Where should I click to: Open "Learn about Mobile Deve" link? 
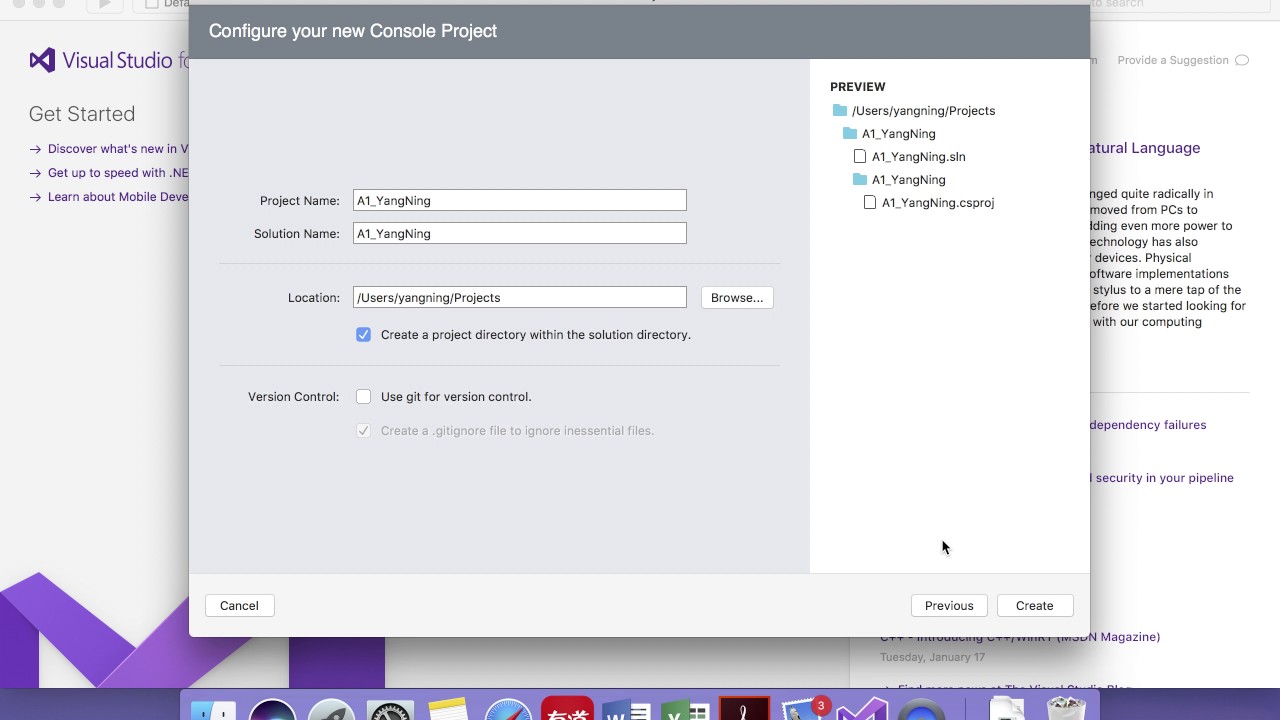(118, 197)
